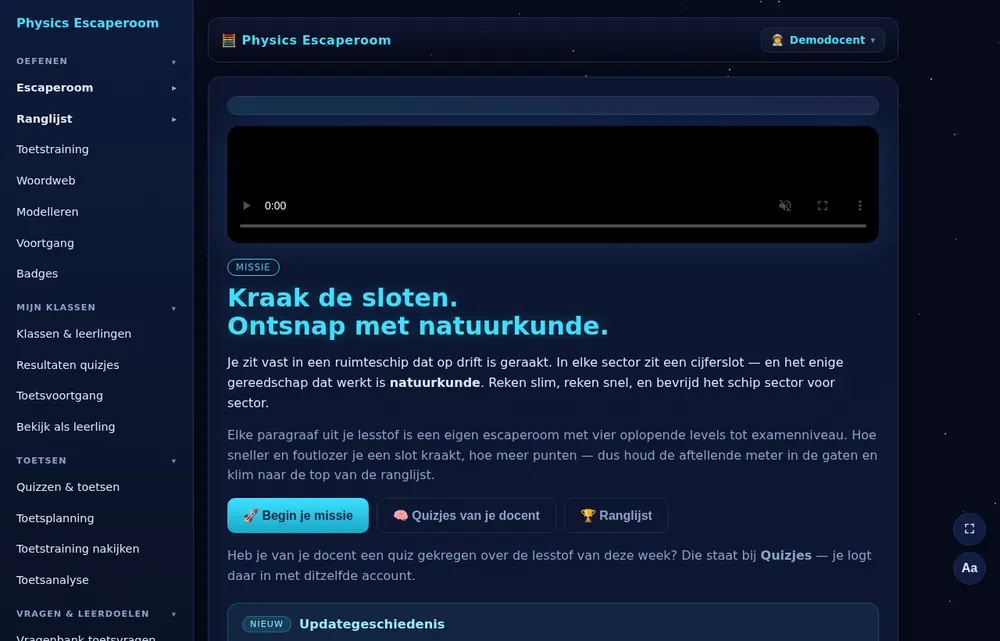The width and height of the screenshot is (1000, 641).
Task: Open the Woordweb page
Action: pos(46,181)
